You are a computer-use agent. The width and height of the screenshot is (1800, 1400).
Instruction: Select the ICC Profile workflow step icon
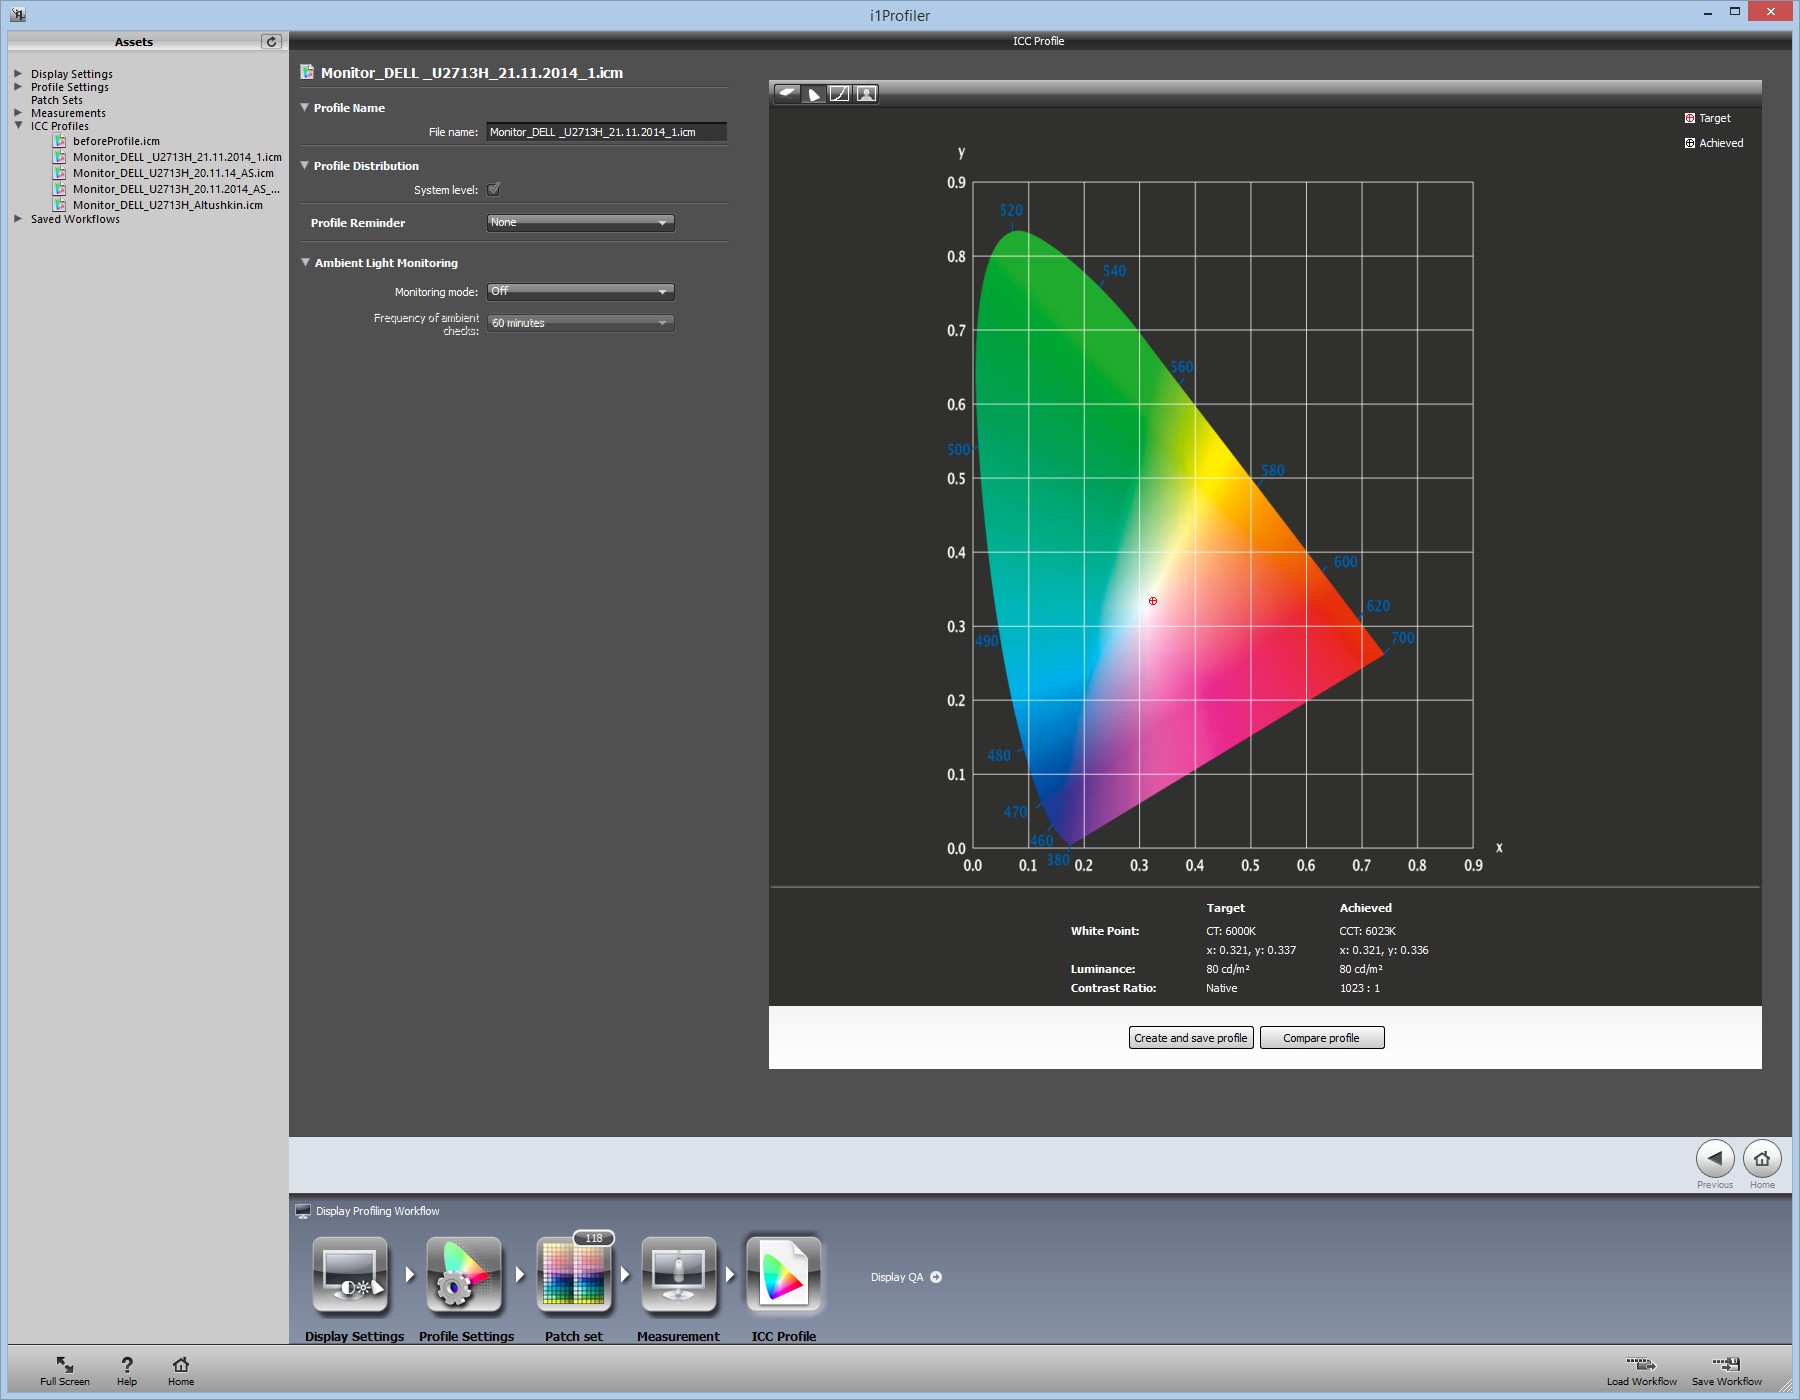click(784, 1274)
